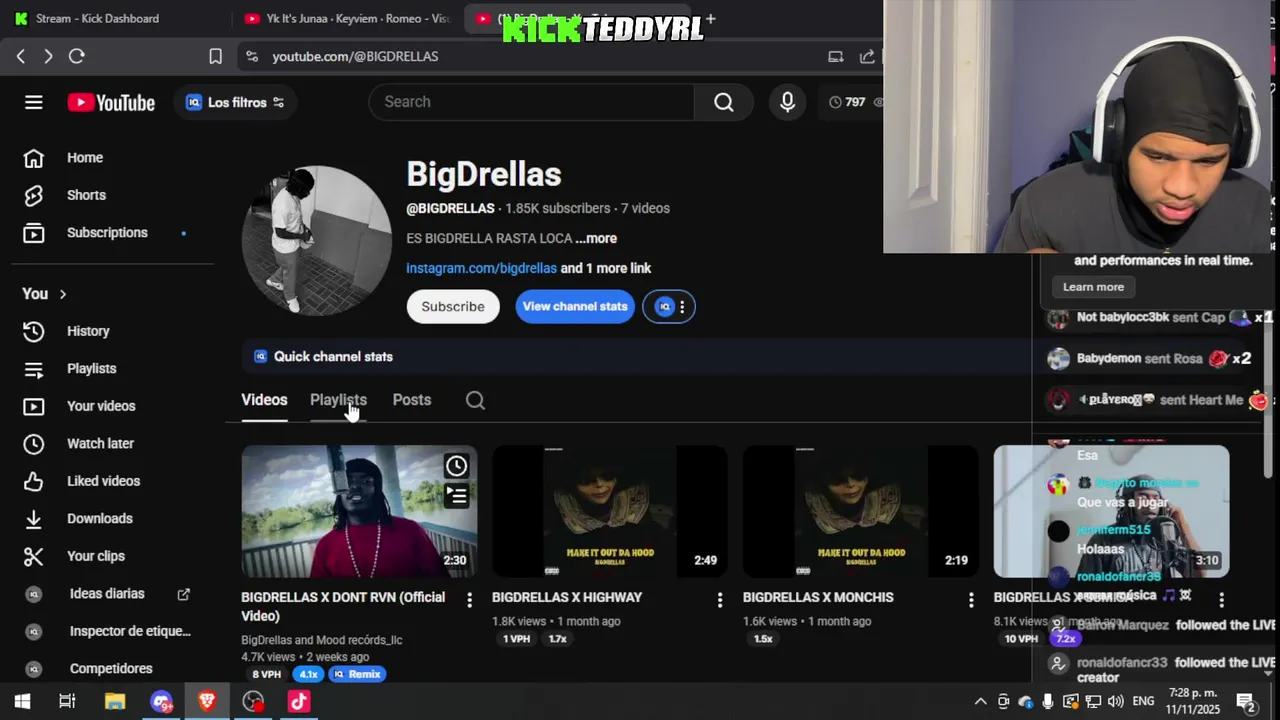Open Windows notification center icon
This screenshot has height=720, width=1280.
[1246, 701]
